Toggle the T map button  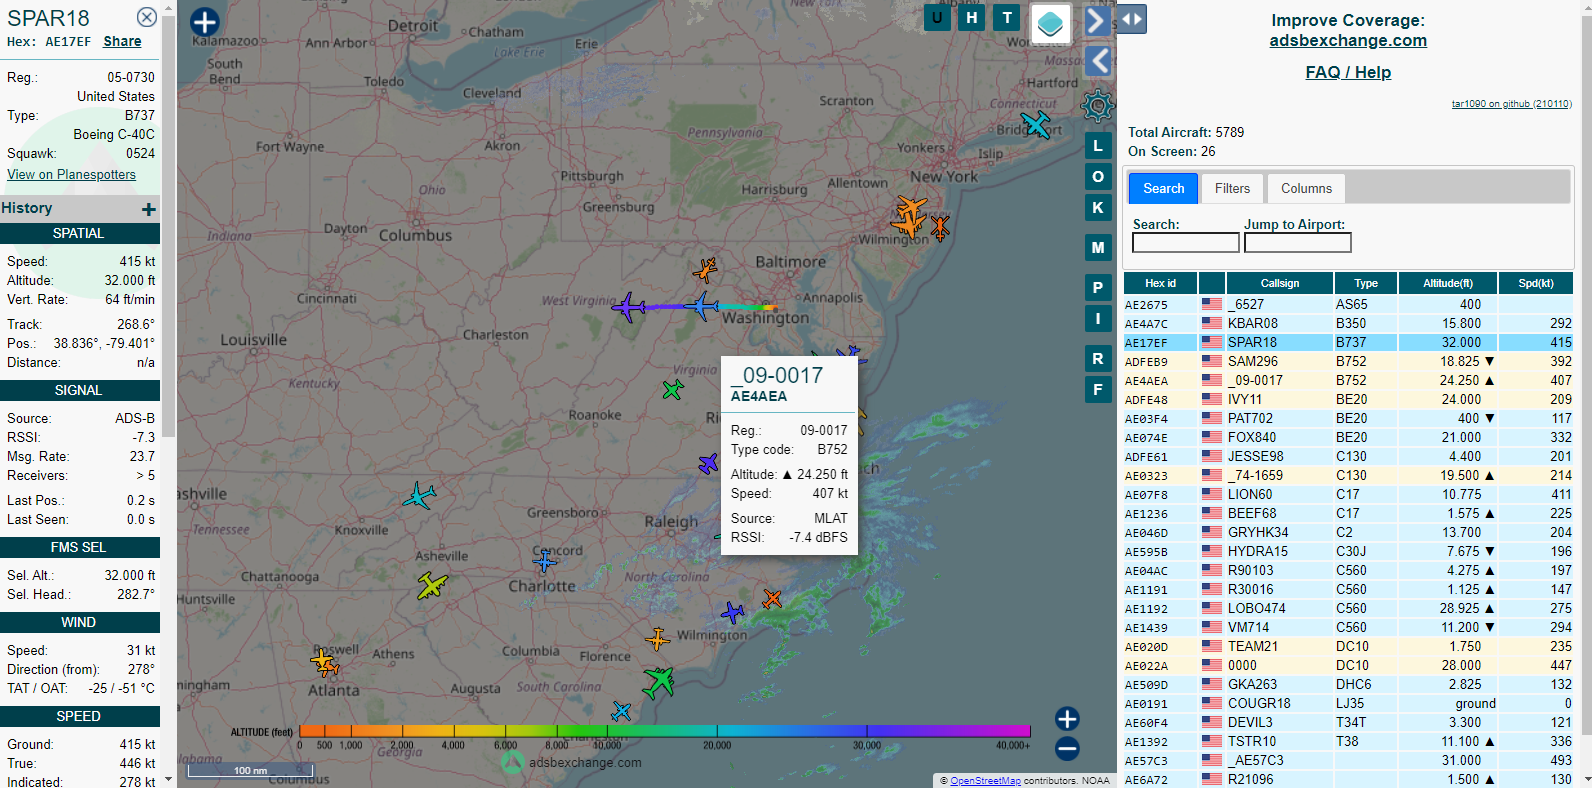tap(1007, 17)
